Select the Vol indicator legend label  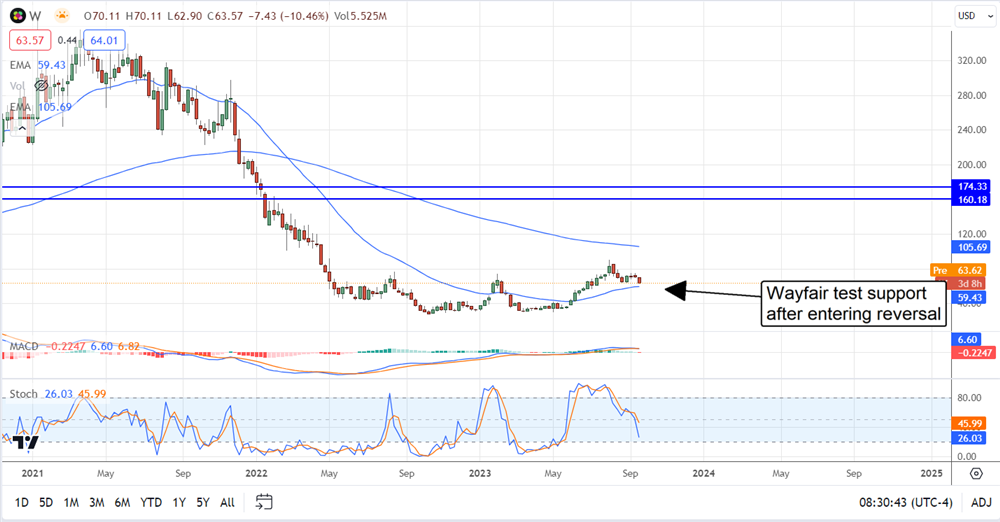[17, 86]
